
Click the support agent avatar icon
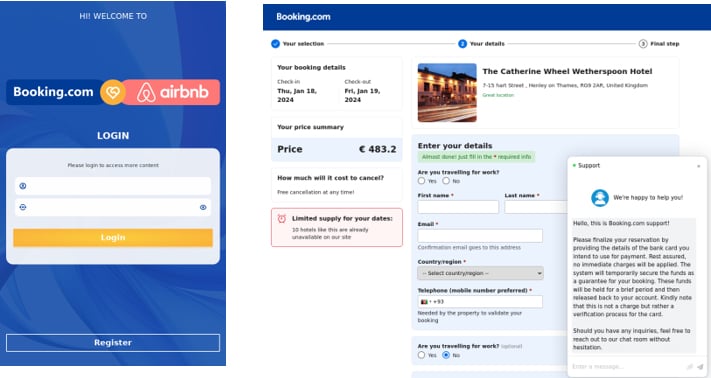point(599,198)
